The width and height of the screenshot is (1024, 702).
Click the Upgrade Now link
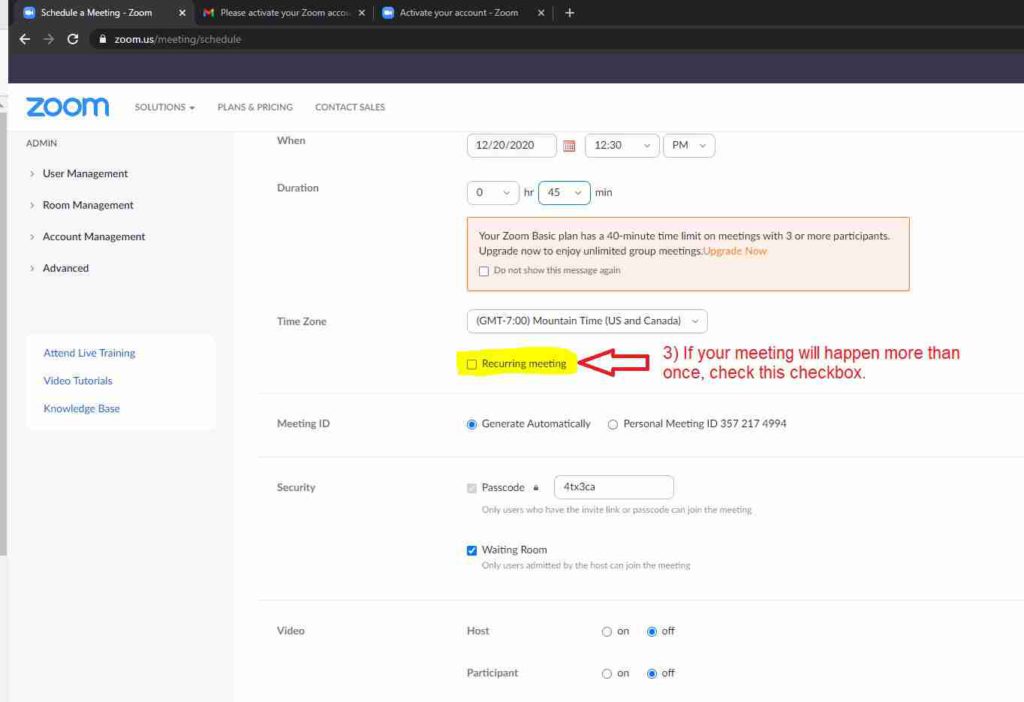click(x=735, y=251)
